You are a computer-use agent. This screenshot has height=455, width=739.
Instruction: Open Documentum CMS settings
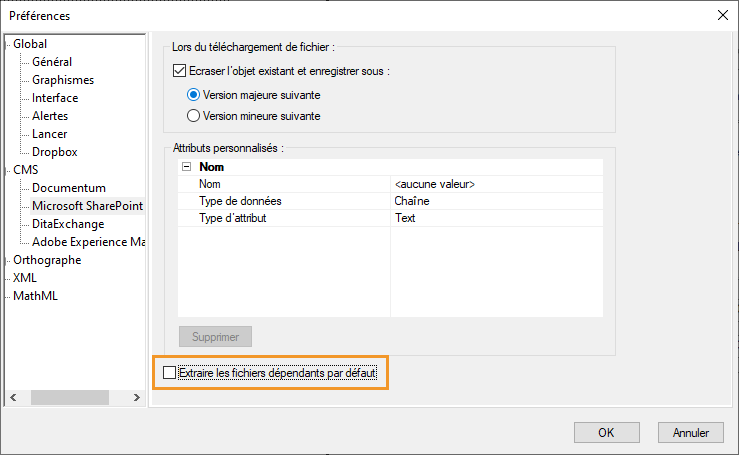(68, 188)
